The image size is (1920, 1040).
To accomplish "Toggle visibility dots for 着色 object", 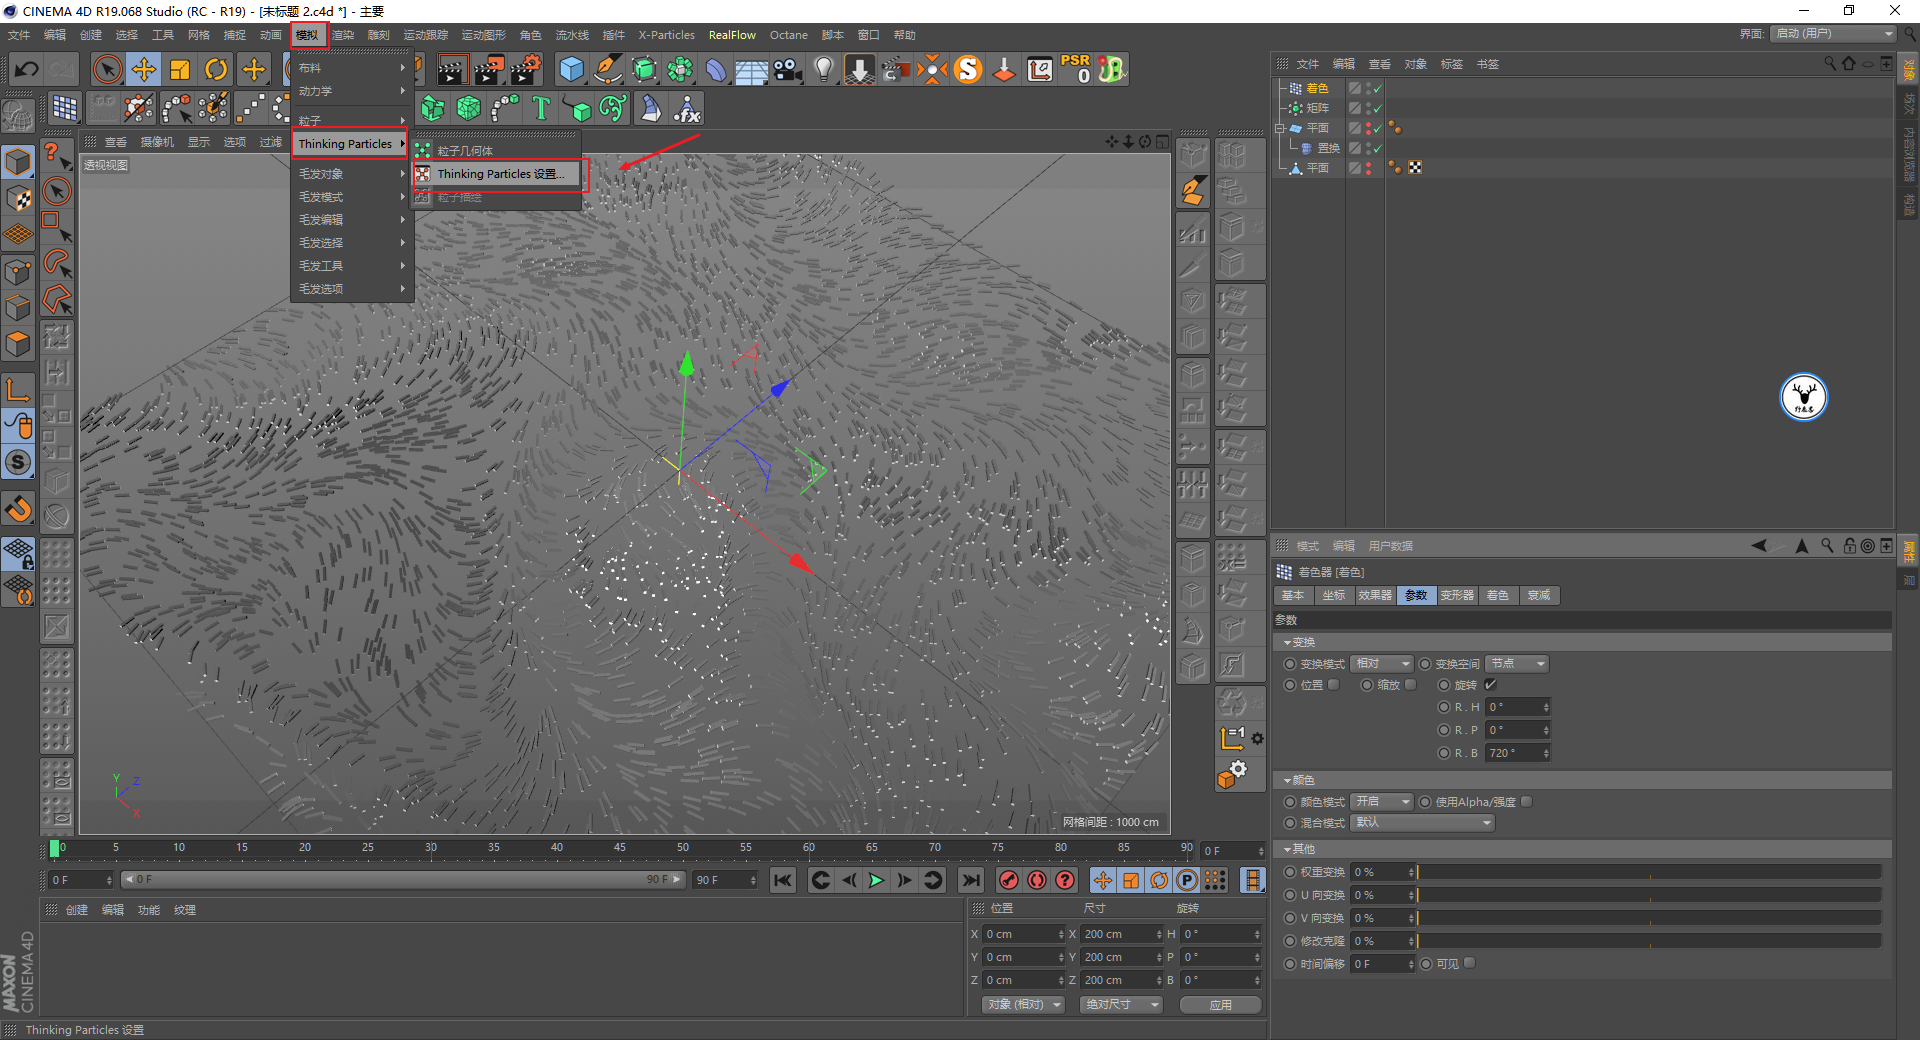I will pyautogui.click(x=1368, y=88).
